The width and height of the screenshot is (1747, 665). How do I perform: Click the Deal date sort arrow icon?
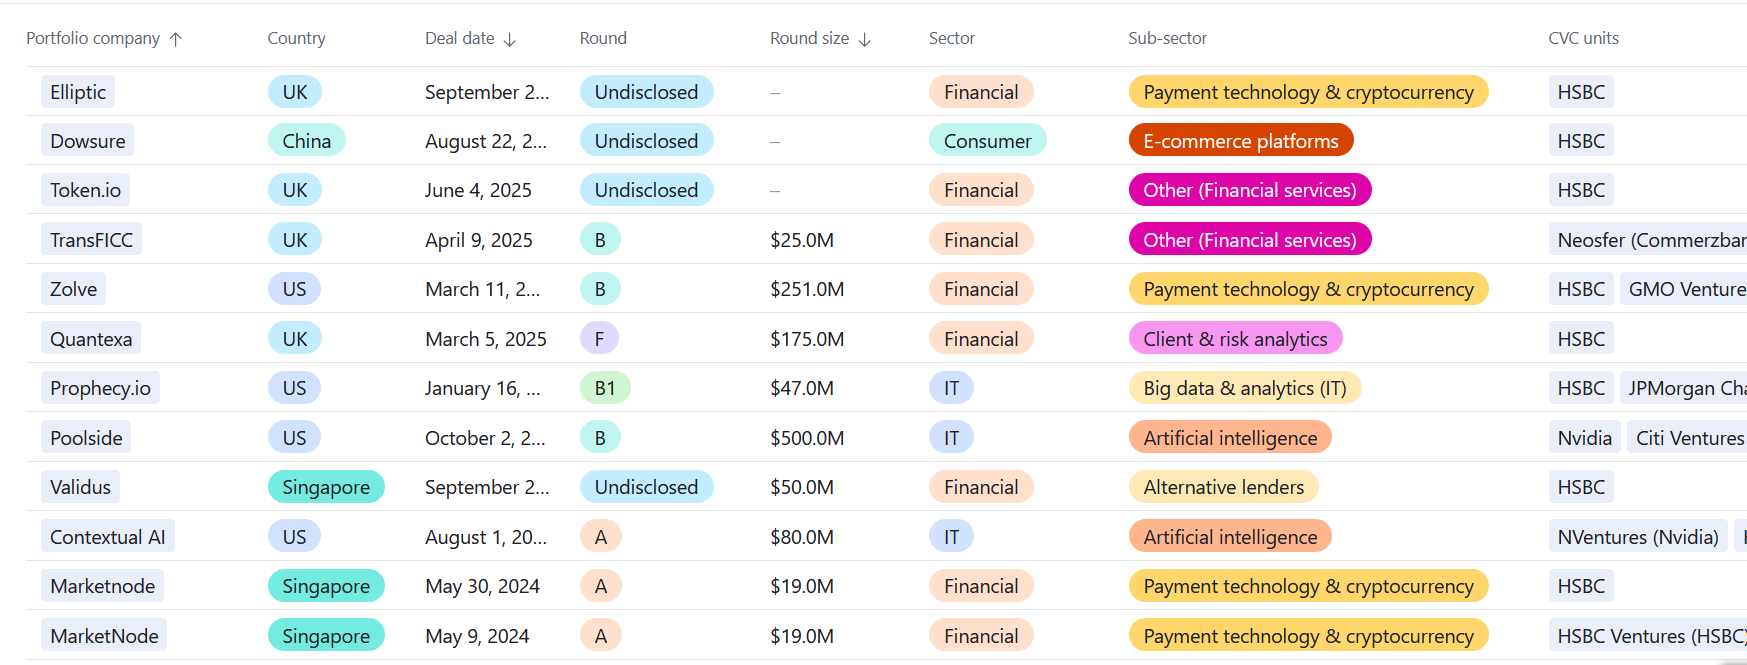click(x=509, y=39)
